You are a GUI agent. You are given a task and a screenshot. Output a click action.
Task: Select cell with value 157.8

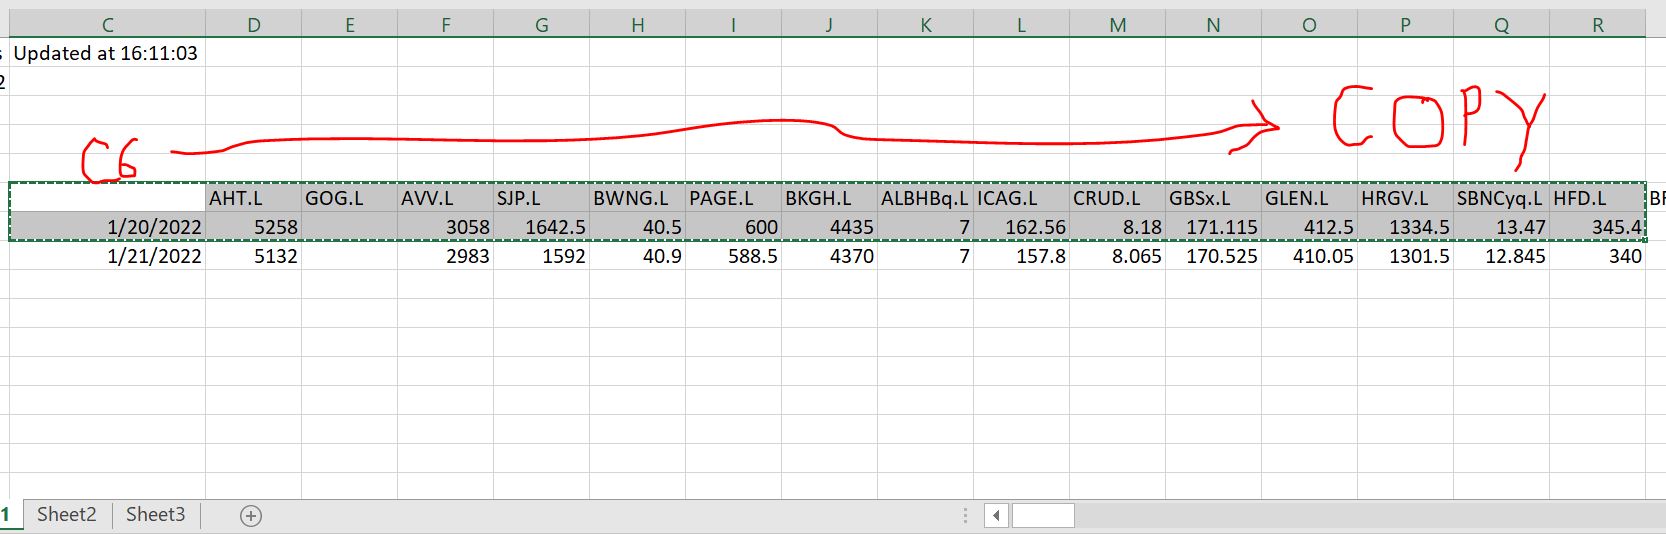click(x=1021, y=256)
